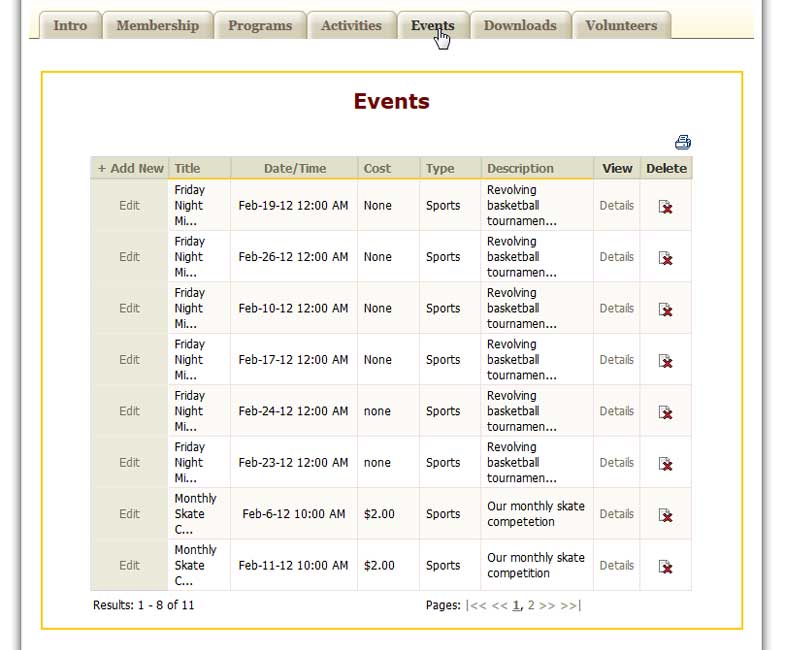Select the Programs tab
Screen dimensions: 785x650
click(260, 26)
